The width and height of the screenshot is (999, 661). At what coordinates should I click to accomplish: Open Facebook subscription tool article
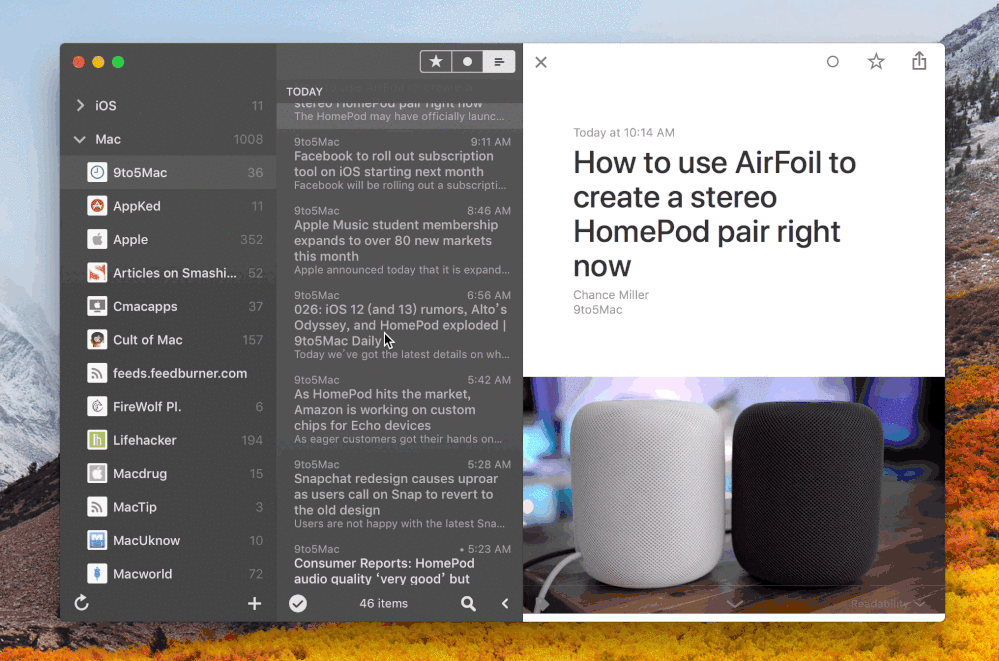400,164
